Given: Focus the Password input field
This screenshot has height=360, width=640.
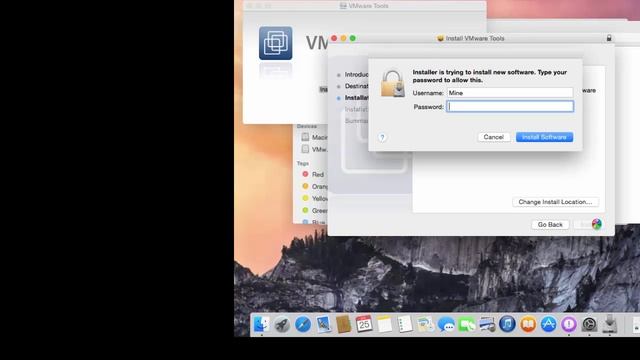Looking at the screenshot, I should coord(510,107).
